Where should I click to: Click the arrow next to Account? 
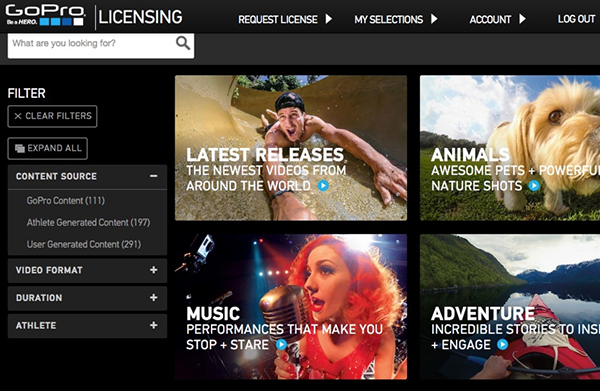coord(522,19)
